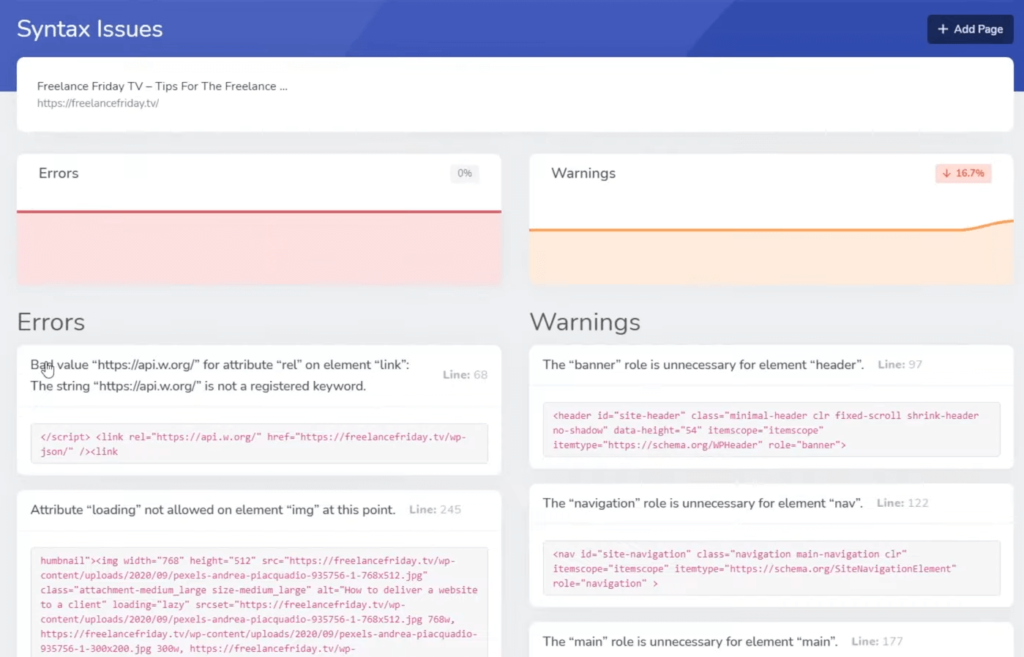Open the main role unnecessary warning
This screenshot has height=657, width=1024.
point(690,641)
